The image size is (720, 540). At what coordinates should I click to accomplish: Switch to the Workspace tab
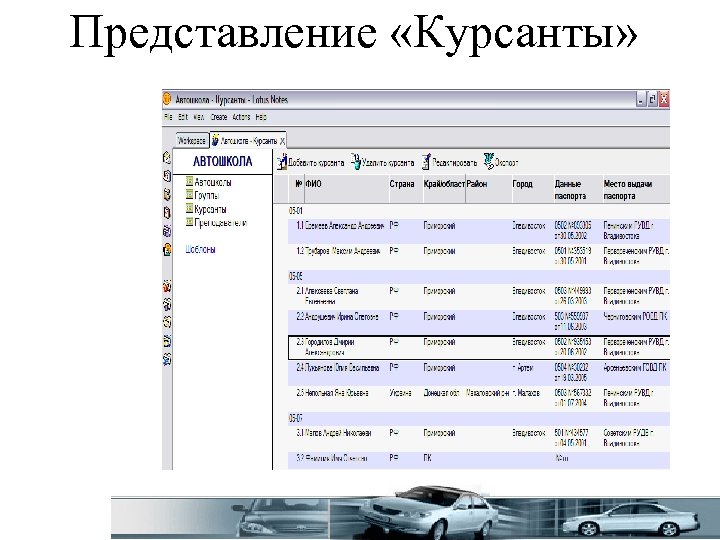pyautogui.click(x=191, y=141)
